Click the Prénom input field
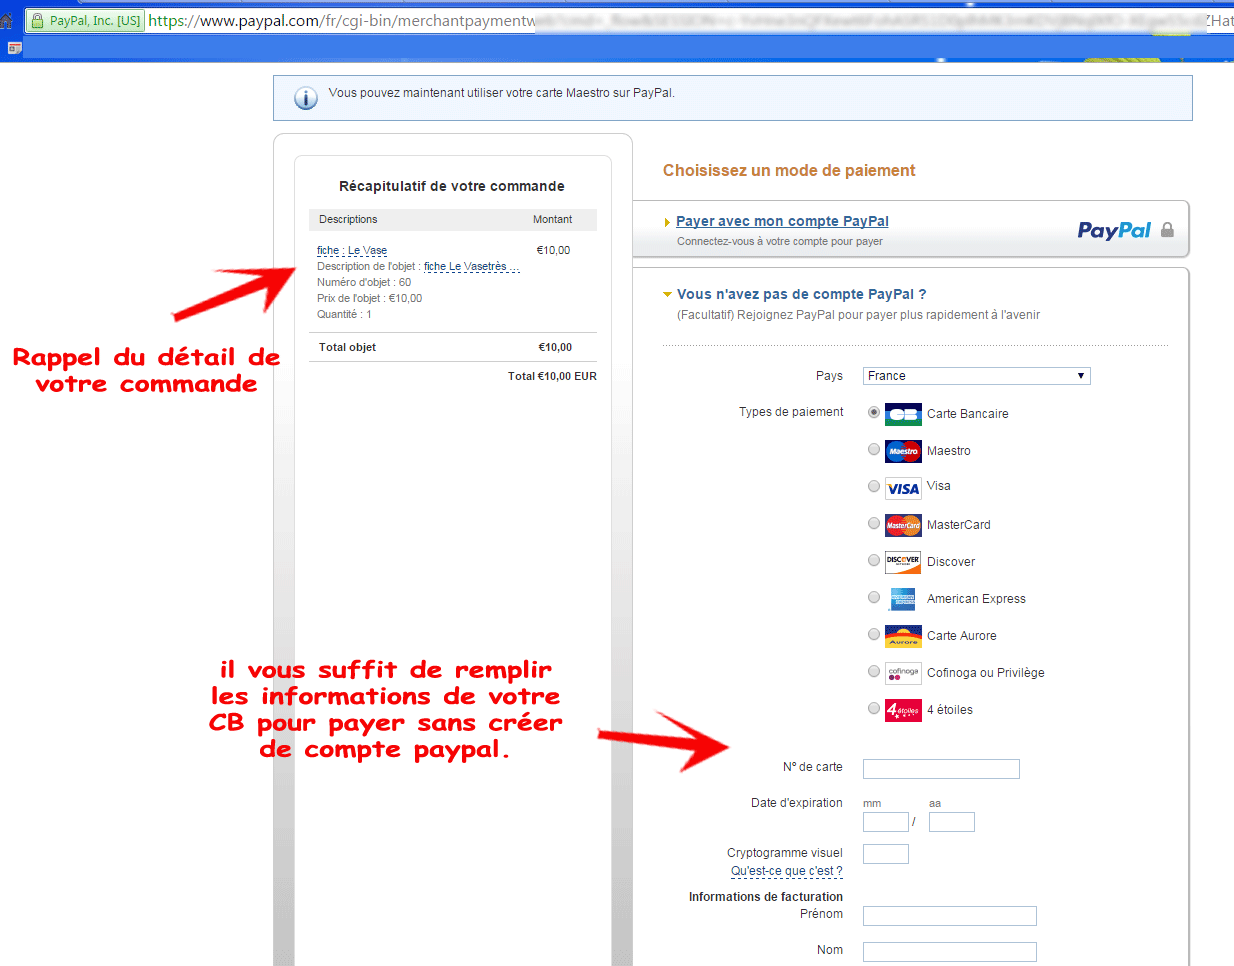This screenshot has width=1234, height=966. click(x=950, y=916)
